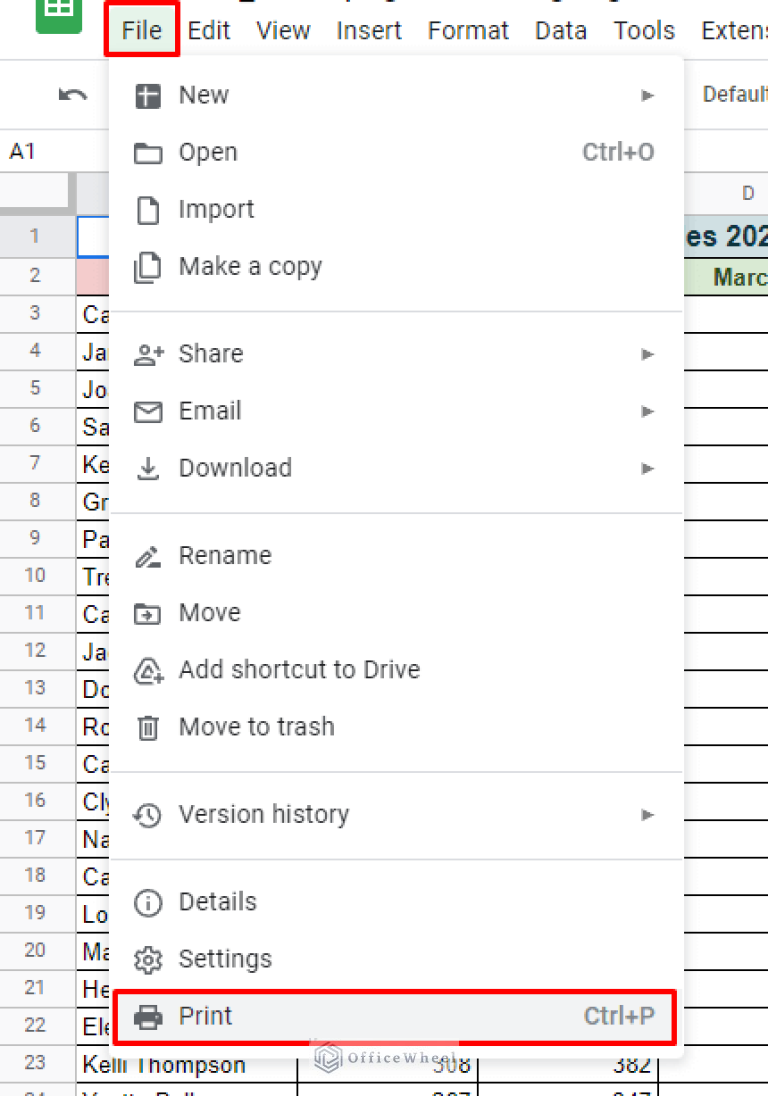The width and height of the screenshot is (768, 1096).
Task: Click the trash can icon
Action: (148, 728)
